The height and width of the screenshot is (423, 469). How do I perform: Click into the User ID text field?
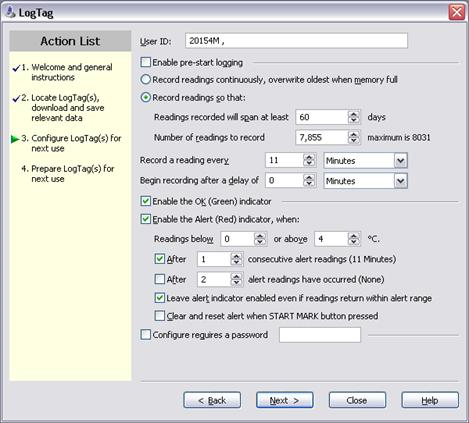click(x=296, y=41)
